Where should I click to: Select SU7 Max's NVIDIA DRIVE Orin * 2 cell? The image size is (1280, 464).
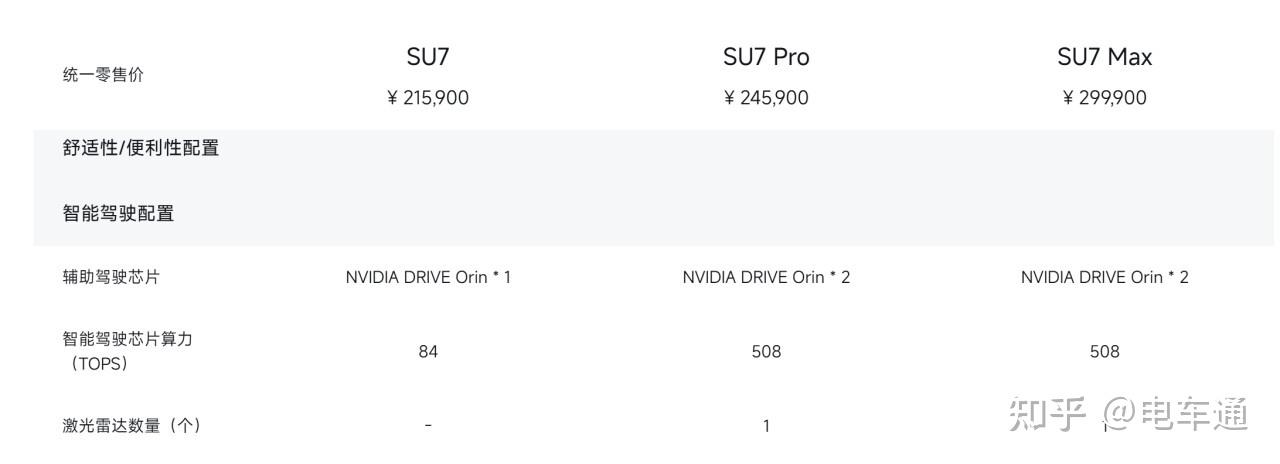click(x=1104, y=277)
